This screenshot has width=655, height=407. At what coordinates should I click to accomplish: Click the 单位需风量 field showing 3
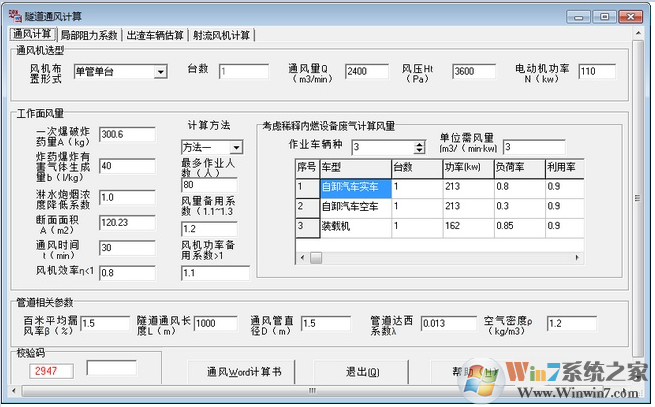click(534, 147)
